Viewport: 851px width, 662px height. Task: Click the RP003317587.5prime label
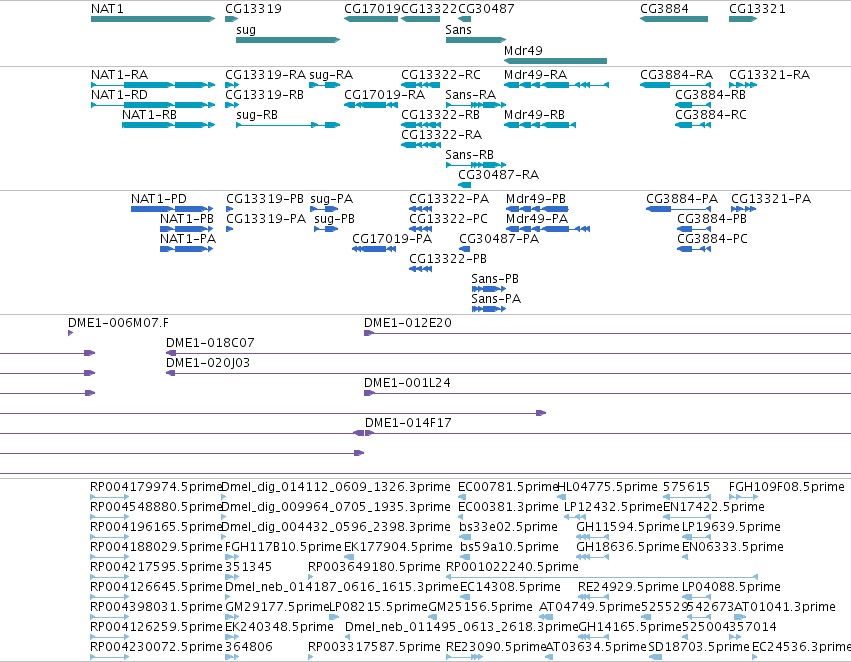[374, 647]
